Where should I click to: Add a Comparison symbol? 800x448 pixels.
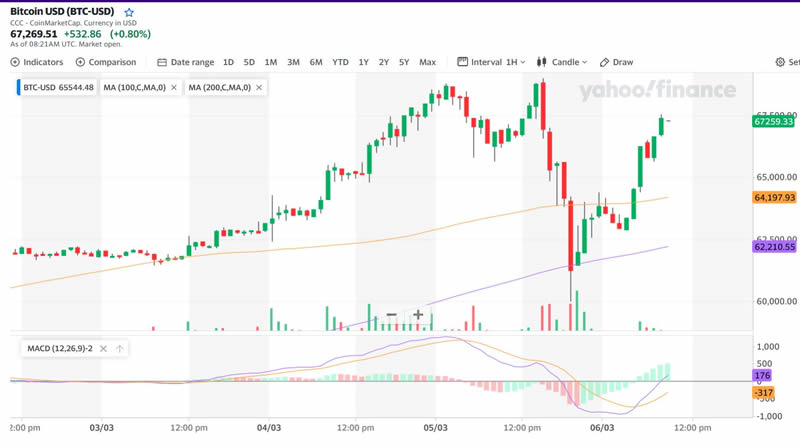pos(105,62)
